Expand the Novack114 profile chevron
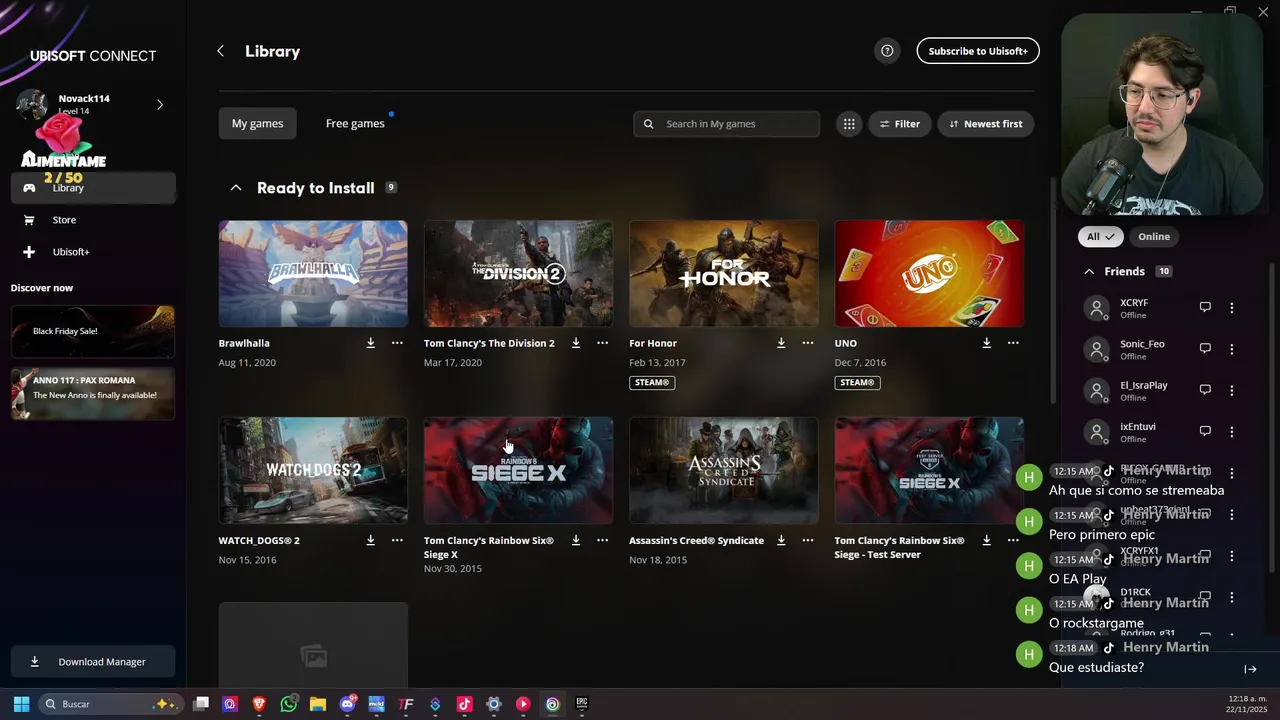The height and width of the screenshot is (720, 1280). [x=160, y=105]
